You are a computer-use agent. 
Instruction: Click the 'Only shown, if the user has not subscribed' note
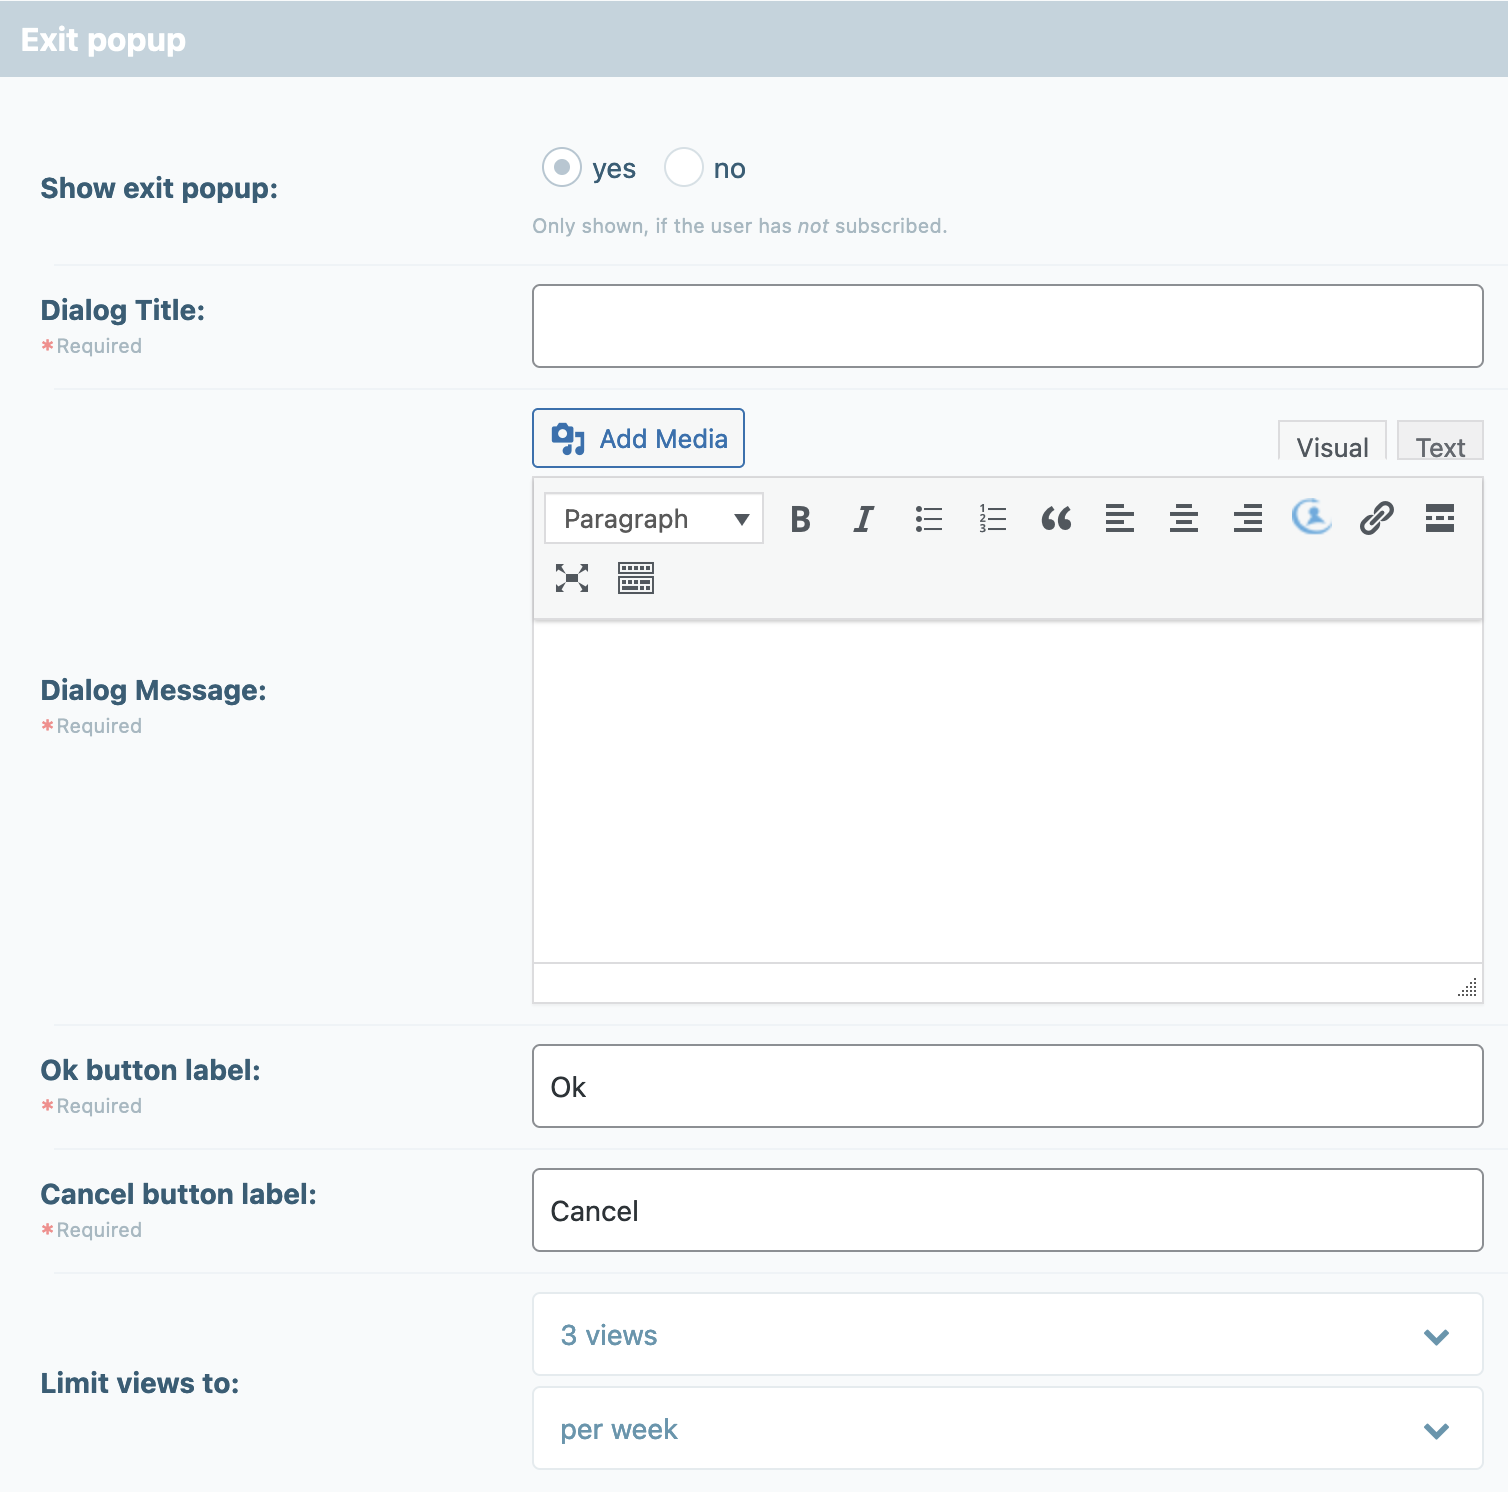click(x=739, y=226)
